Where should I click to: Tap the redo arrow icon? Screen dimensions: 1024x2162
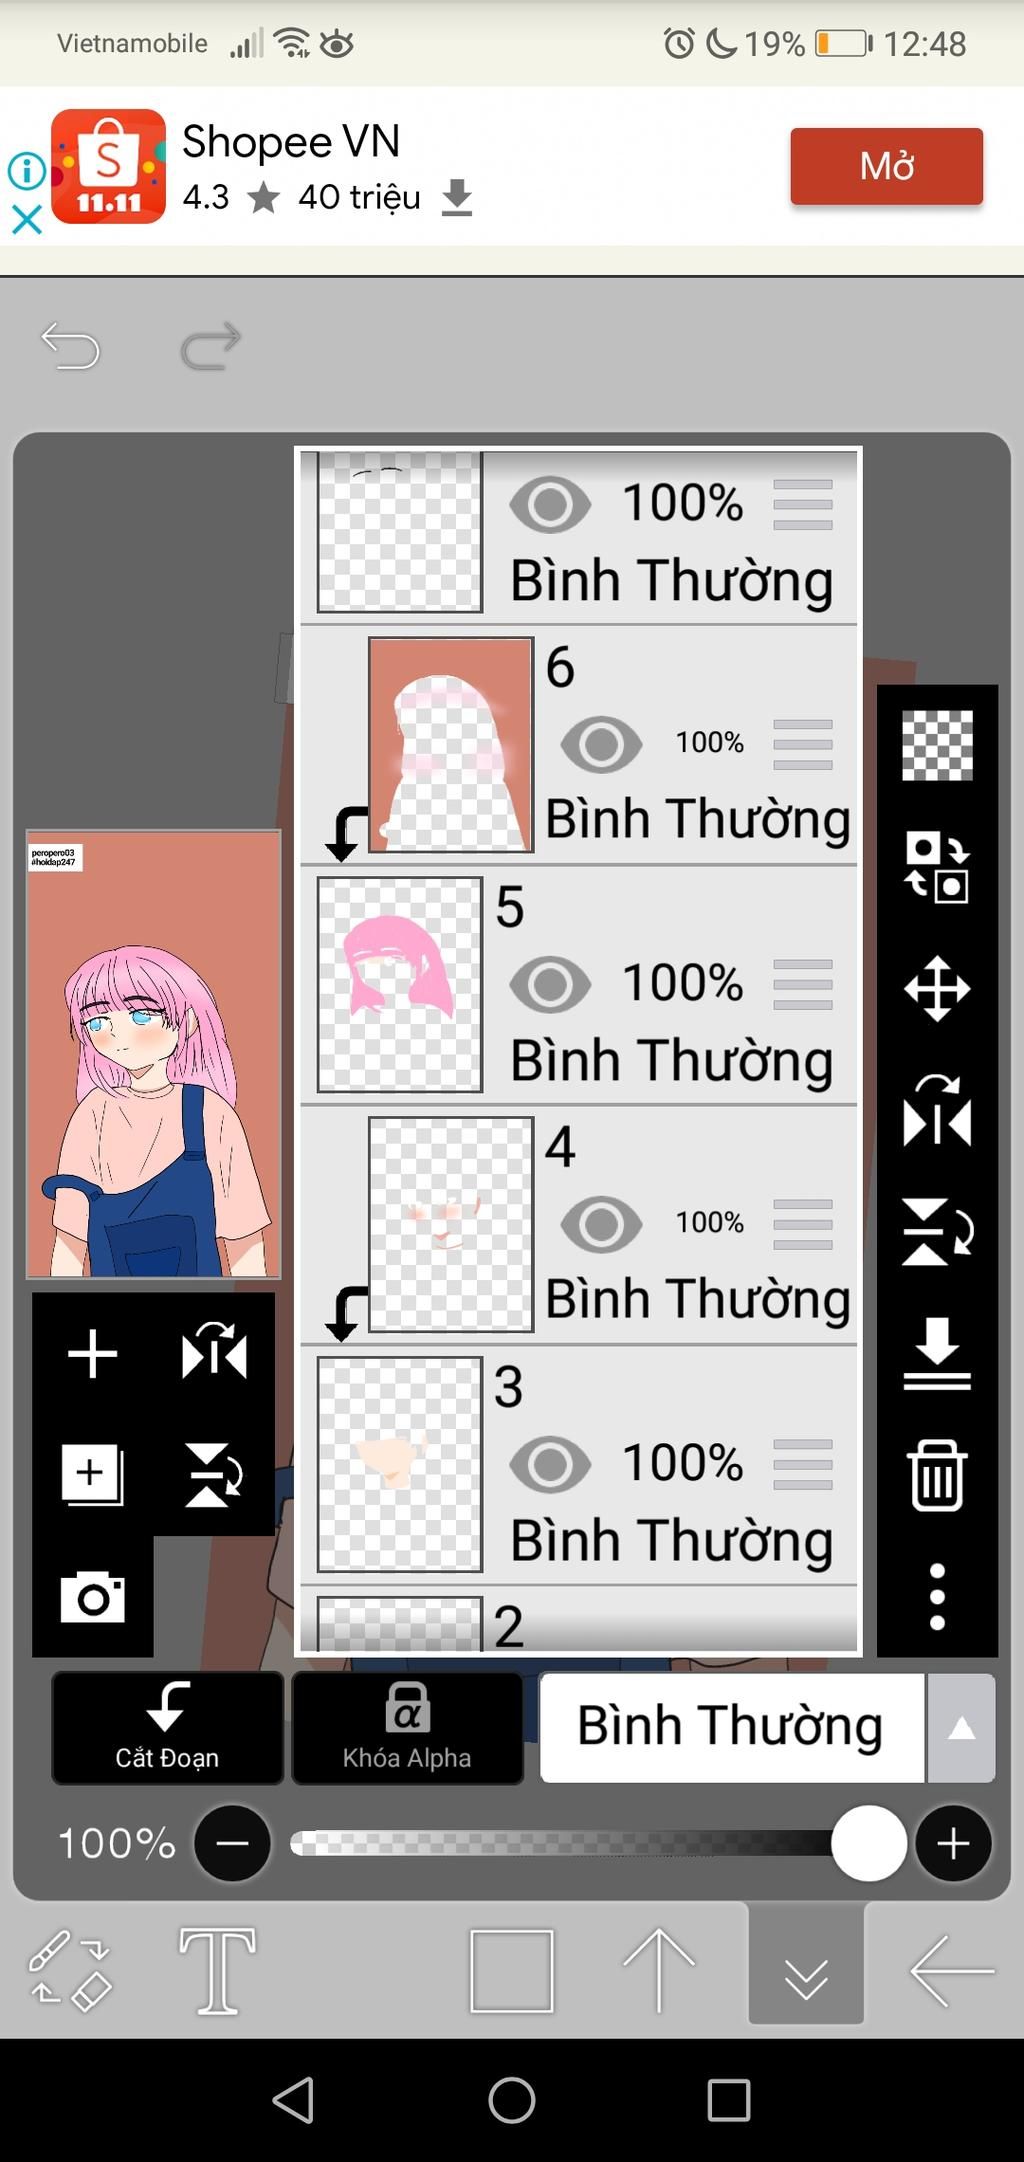211,346
